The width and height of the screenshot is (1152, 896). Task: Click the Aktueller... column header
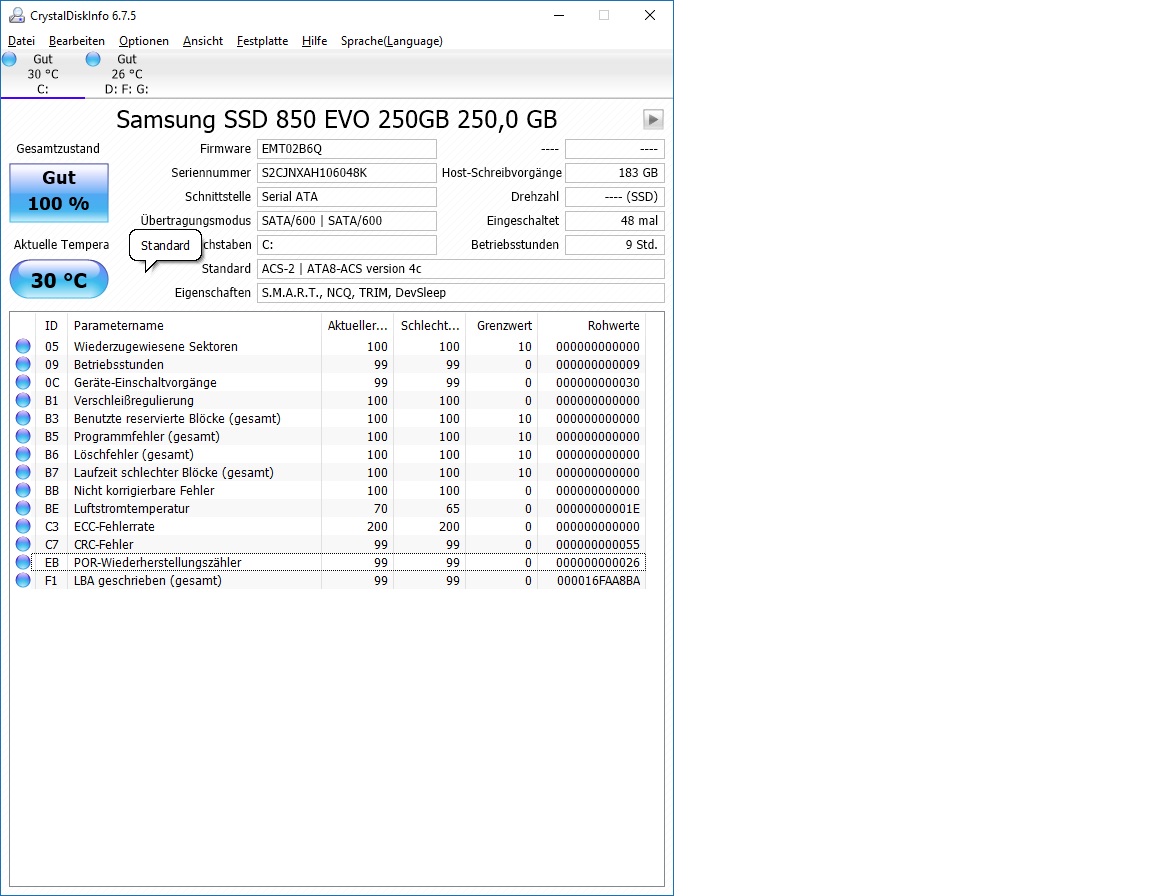pyautogui.click(x=357, y=325)
